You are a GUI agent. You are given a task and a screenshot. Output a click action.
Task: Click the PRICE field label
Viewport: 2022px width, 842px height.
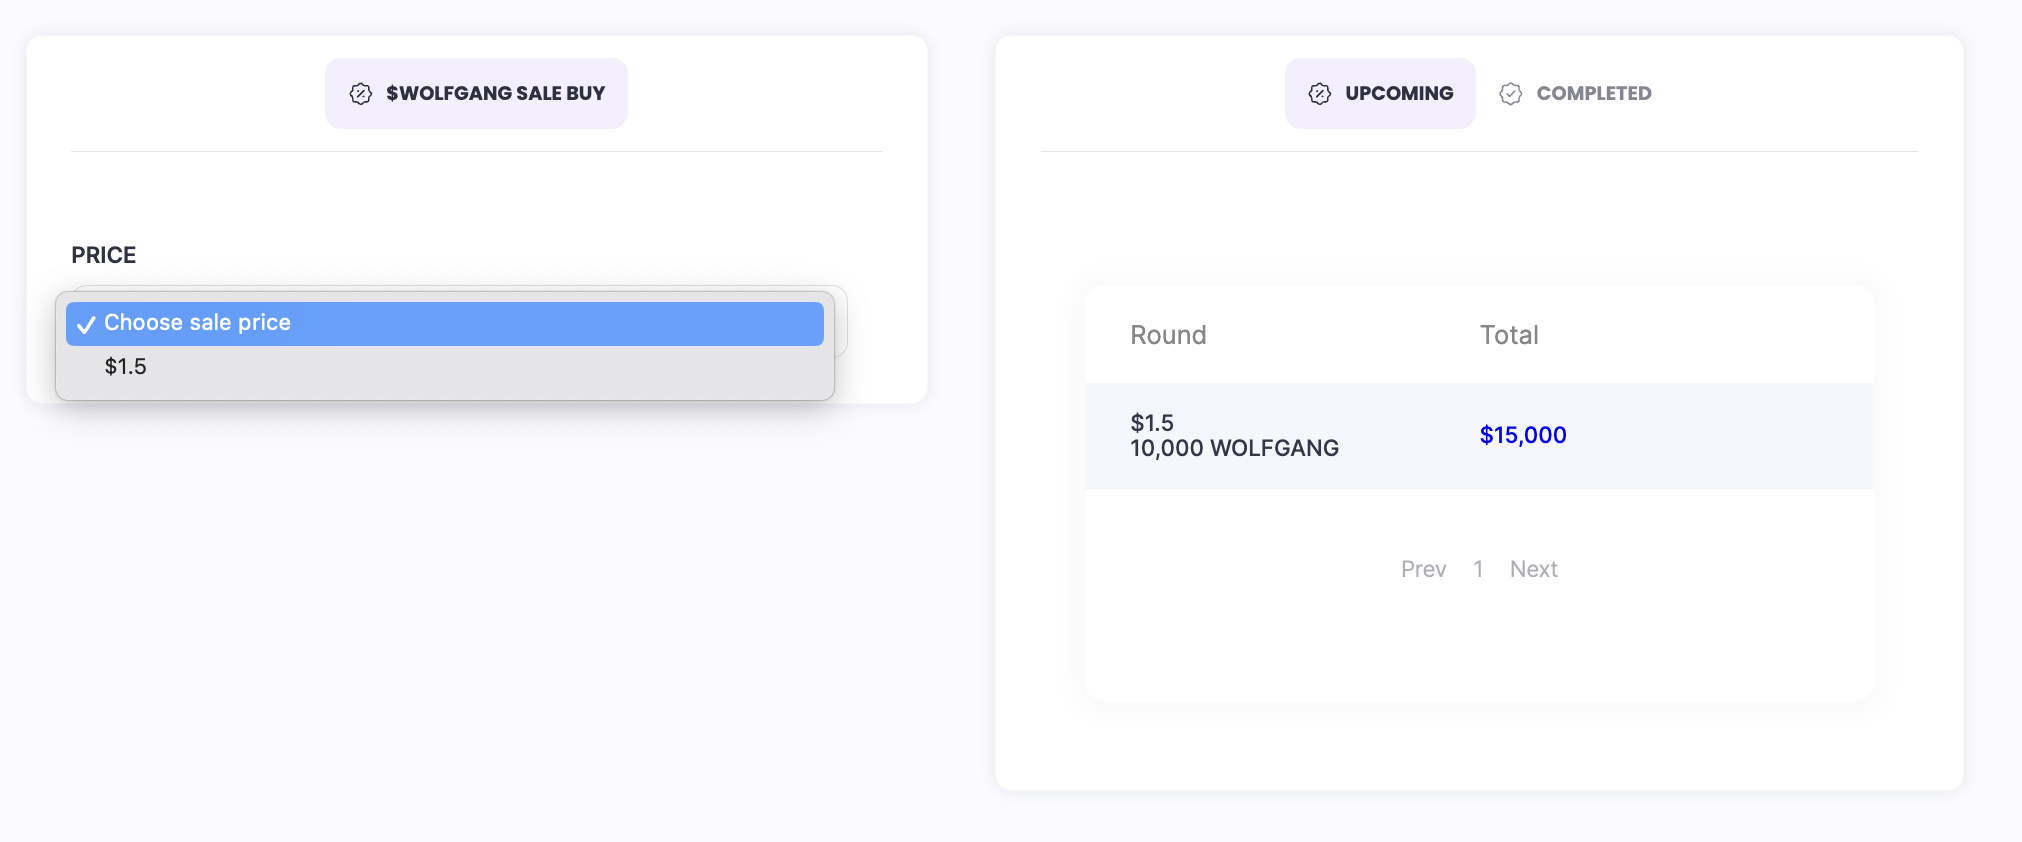pos(104,255)
